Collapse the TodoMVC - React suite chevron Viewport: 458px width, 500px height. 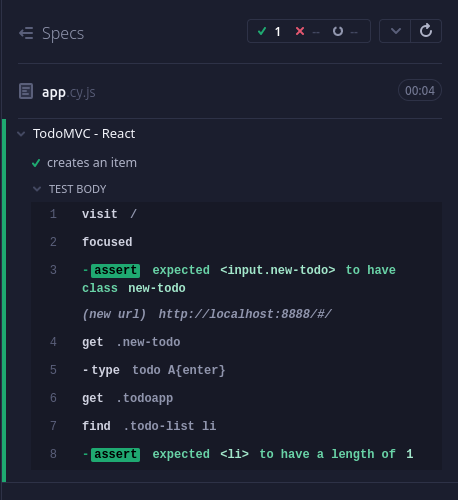tap(21, 134)
